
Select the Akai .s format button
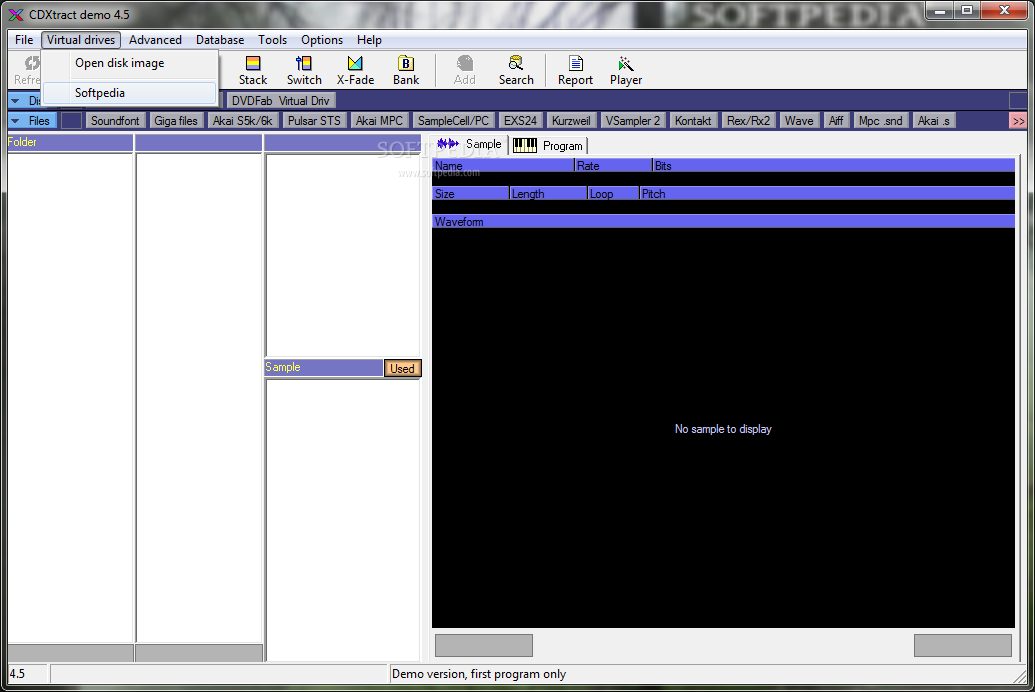point(933,121)
